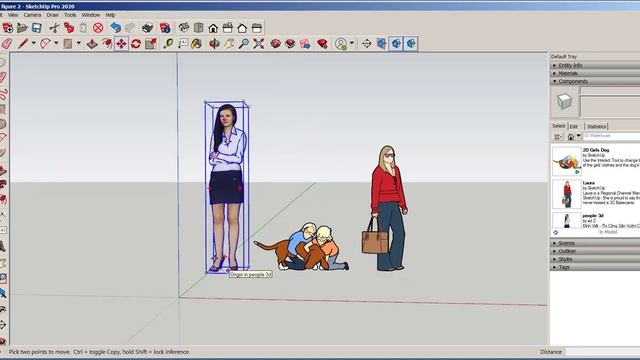Expand the Outliner panel
The image size is (640, 360).
(595, 251)
